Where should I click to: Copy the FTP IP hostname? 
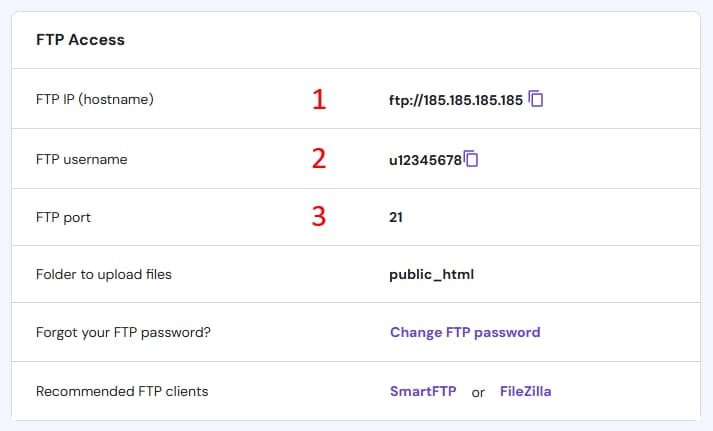pos(536,99)
